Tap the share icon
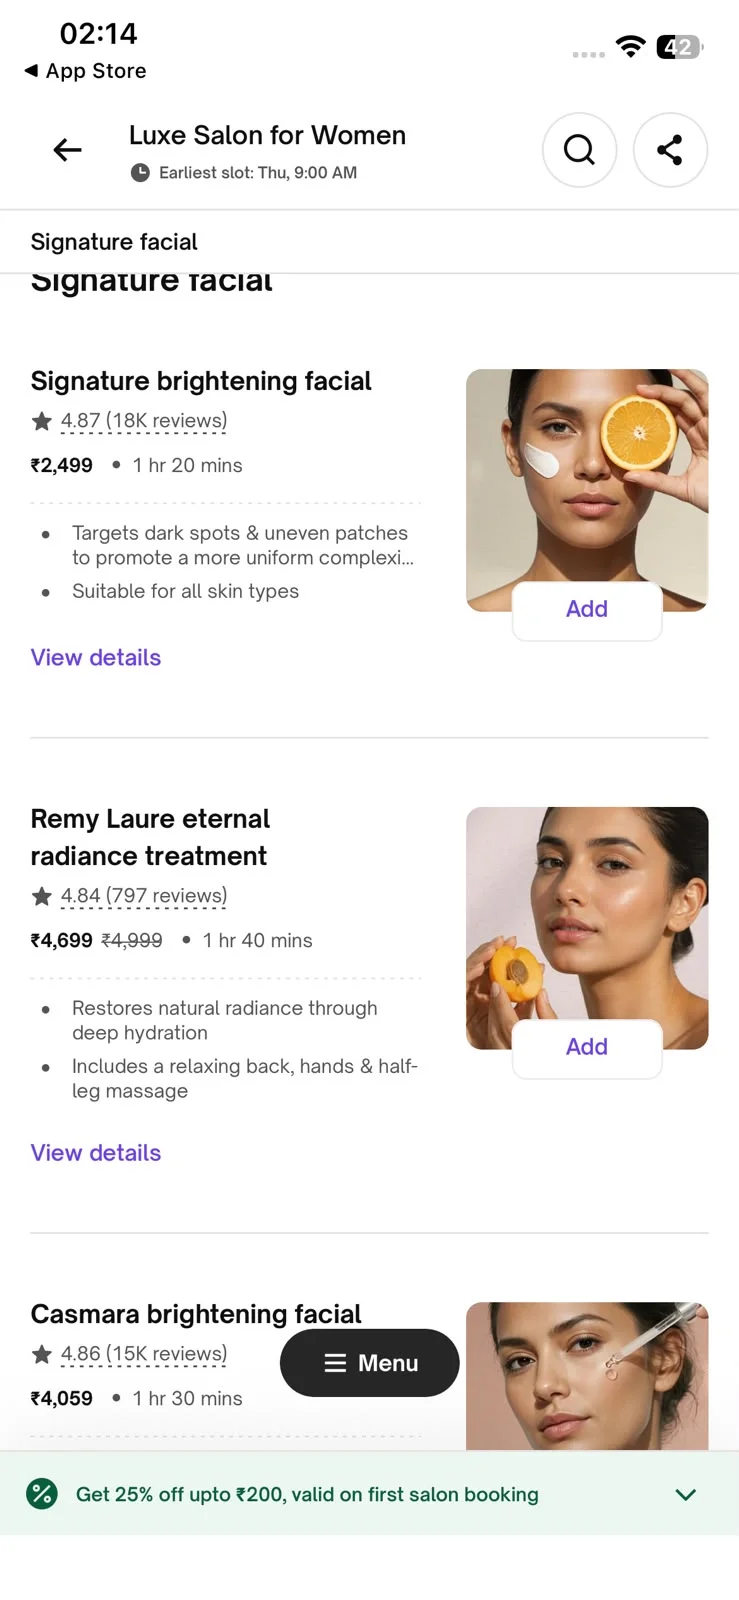Viewport: 739px width, 1600px height. click(x=670, y=150)
